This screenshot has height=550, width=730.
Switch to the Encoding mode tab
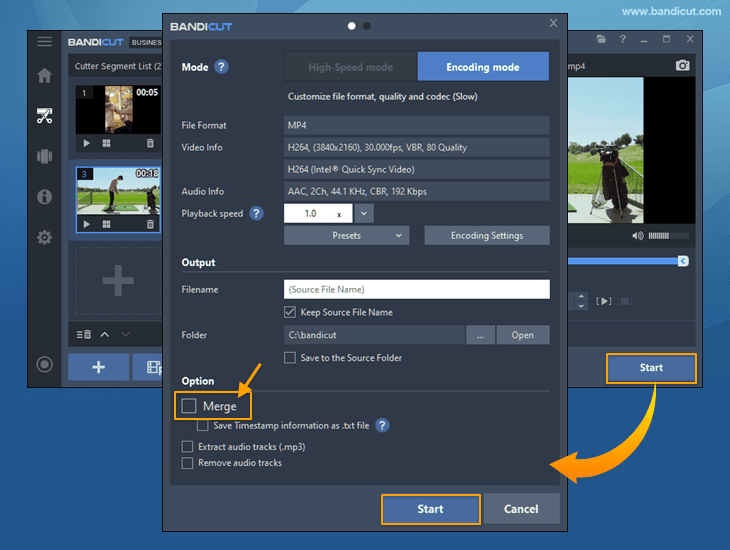click(x=483, y=67)
